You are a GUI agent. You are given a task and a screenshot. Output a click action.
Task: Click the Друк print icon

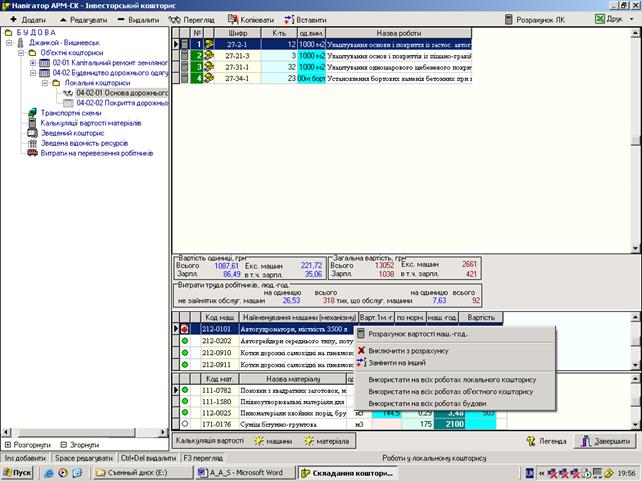(599, 19)
